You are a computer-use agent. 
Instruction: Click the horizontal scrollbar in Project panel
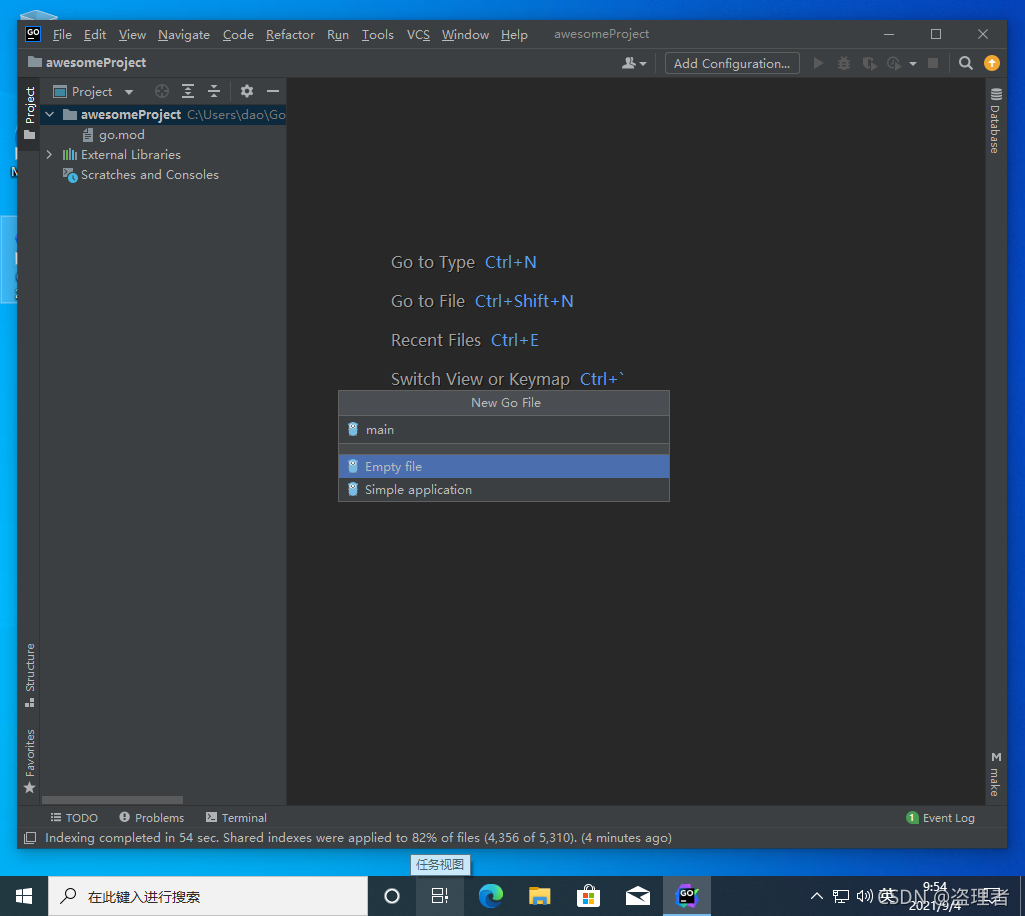[x=112, y=800]
